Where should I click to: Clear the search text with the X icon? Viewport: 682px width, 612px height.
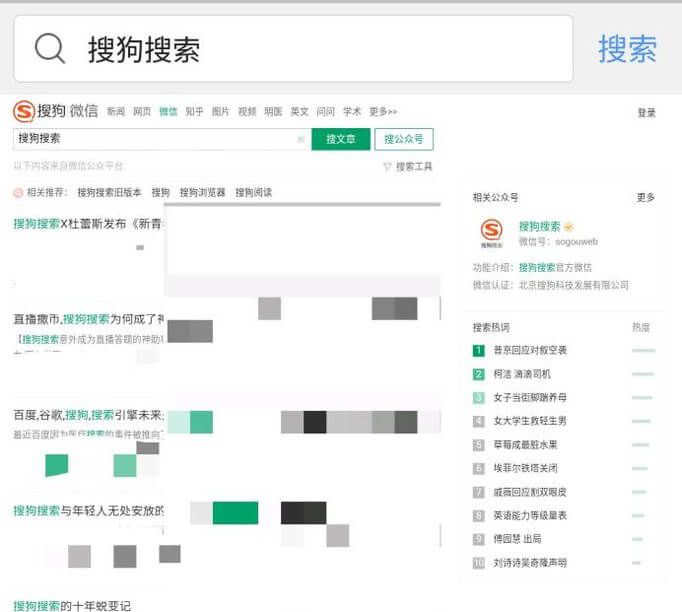pos(301,139)
